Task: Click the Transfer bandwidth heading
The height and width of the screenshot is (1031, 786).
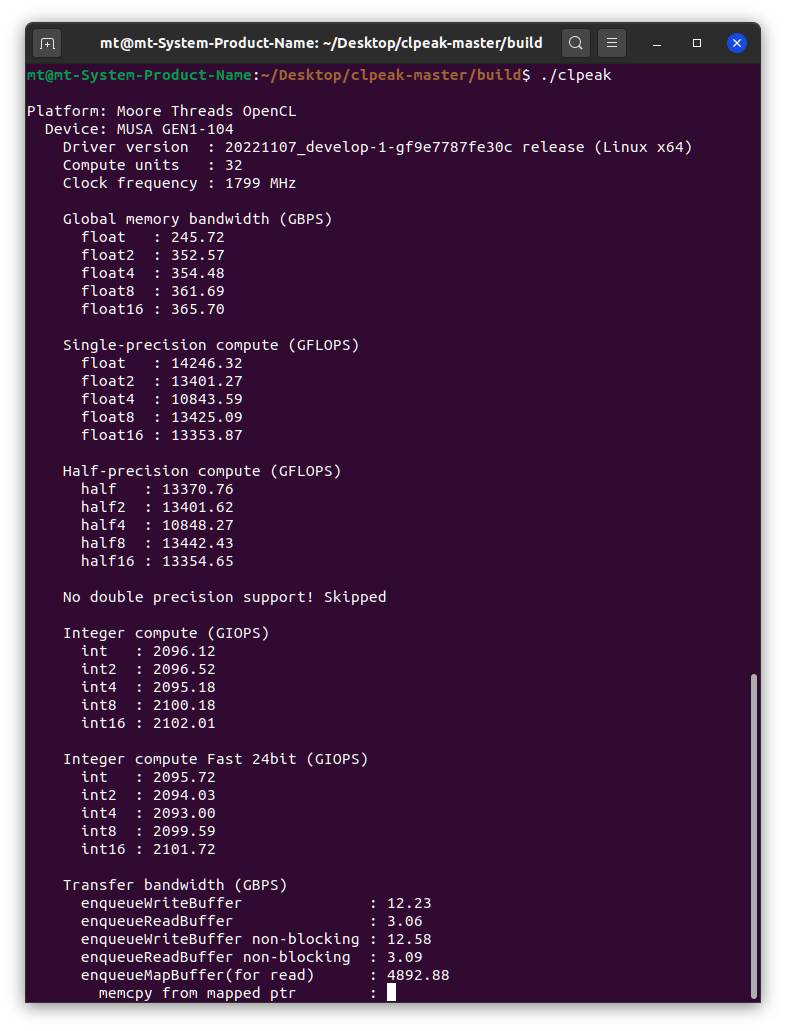Action: click(174, 885)
